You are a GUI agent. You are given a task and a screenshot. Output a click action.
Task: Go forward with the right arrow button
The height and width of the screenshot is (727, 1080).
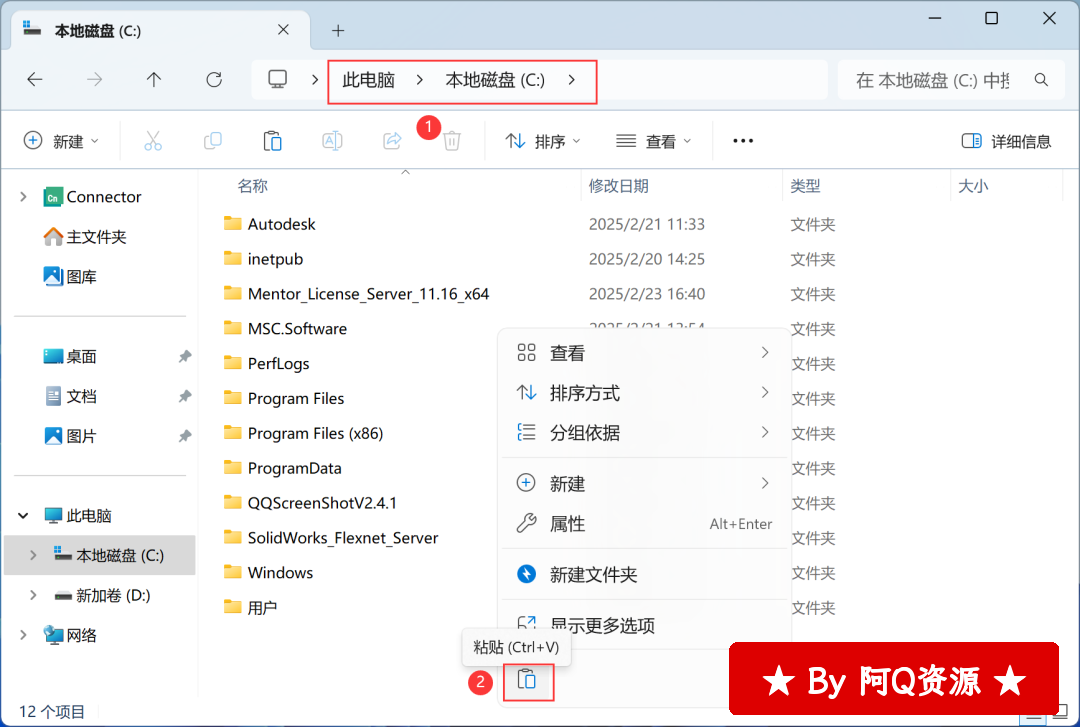click(x=94, y=80)
